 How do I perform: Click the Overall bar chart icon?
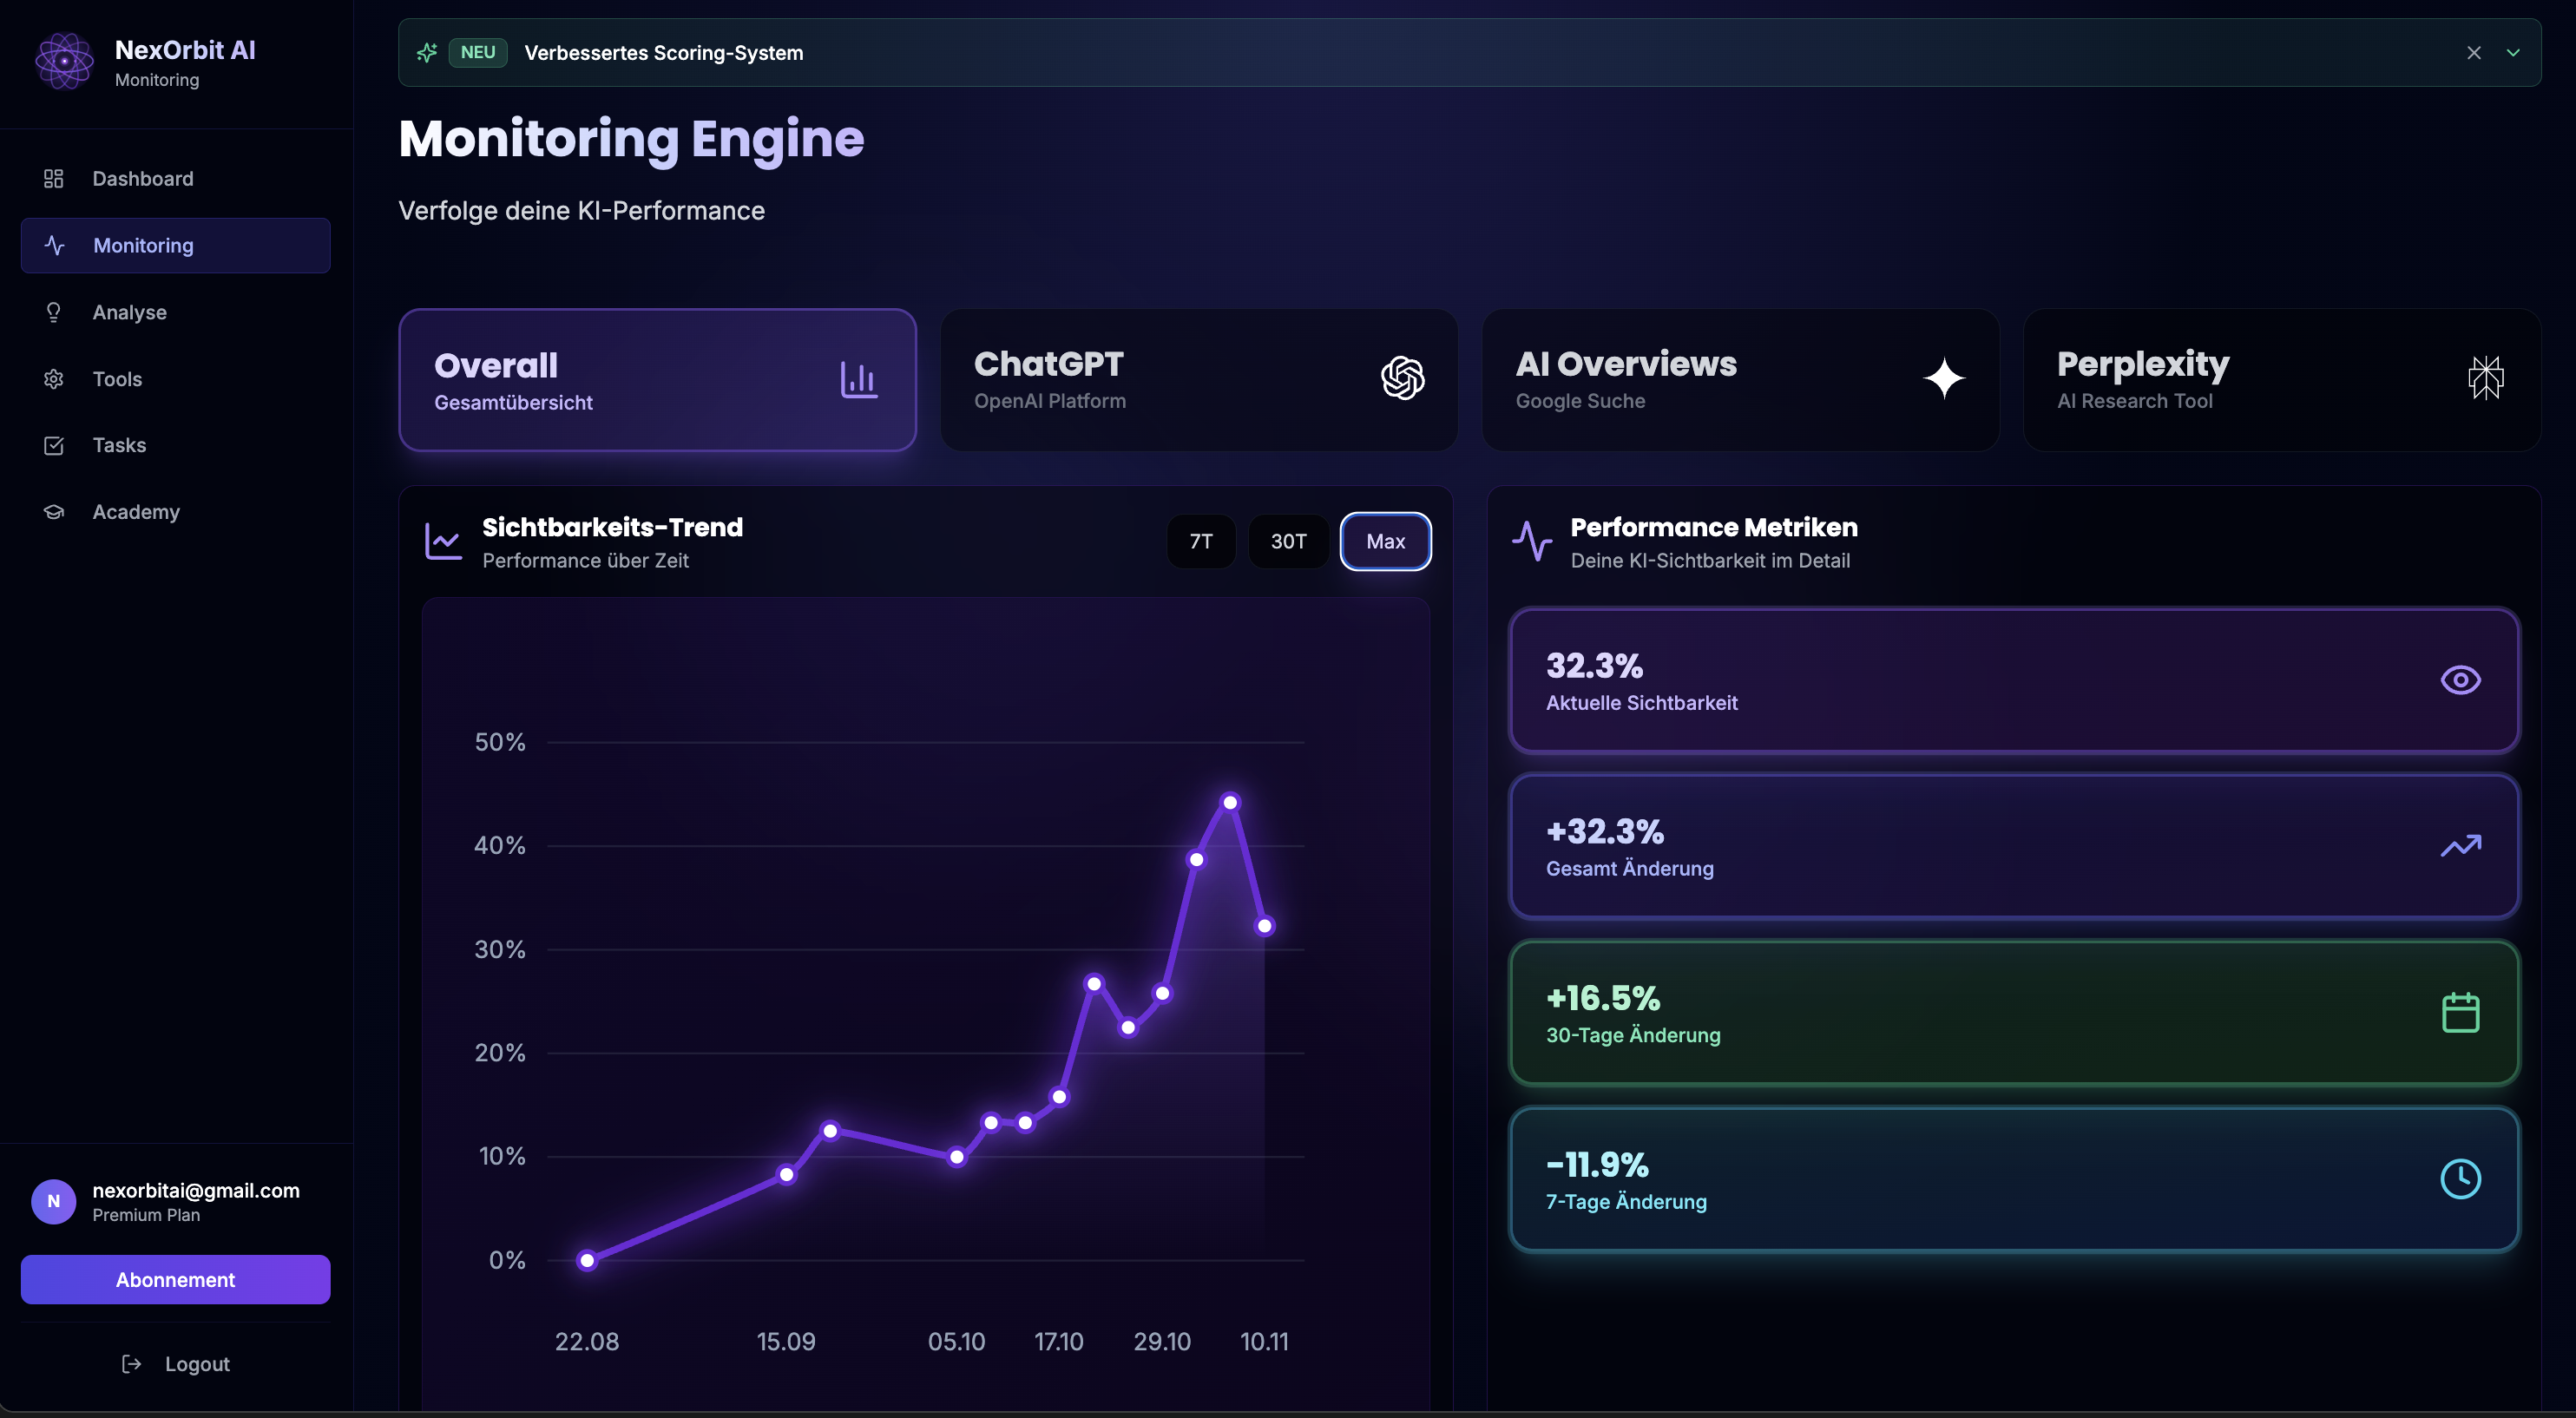click(x=858, y=380)
